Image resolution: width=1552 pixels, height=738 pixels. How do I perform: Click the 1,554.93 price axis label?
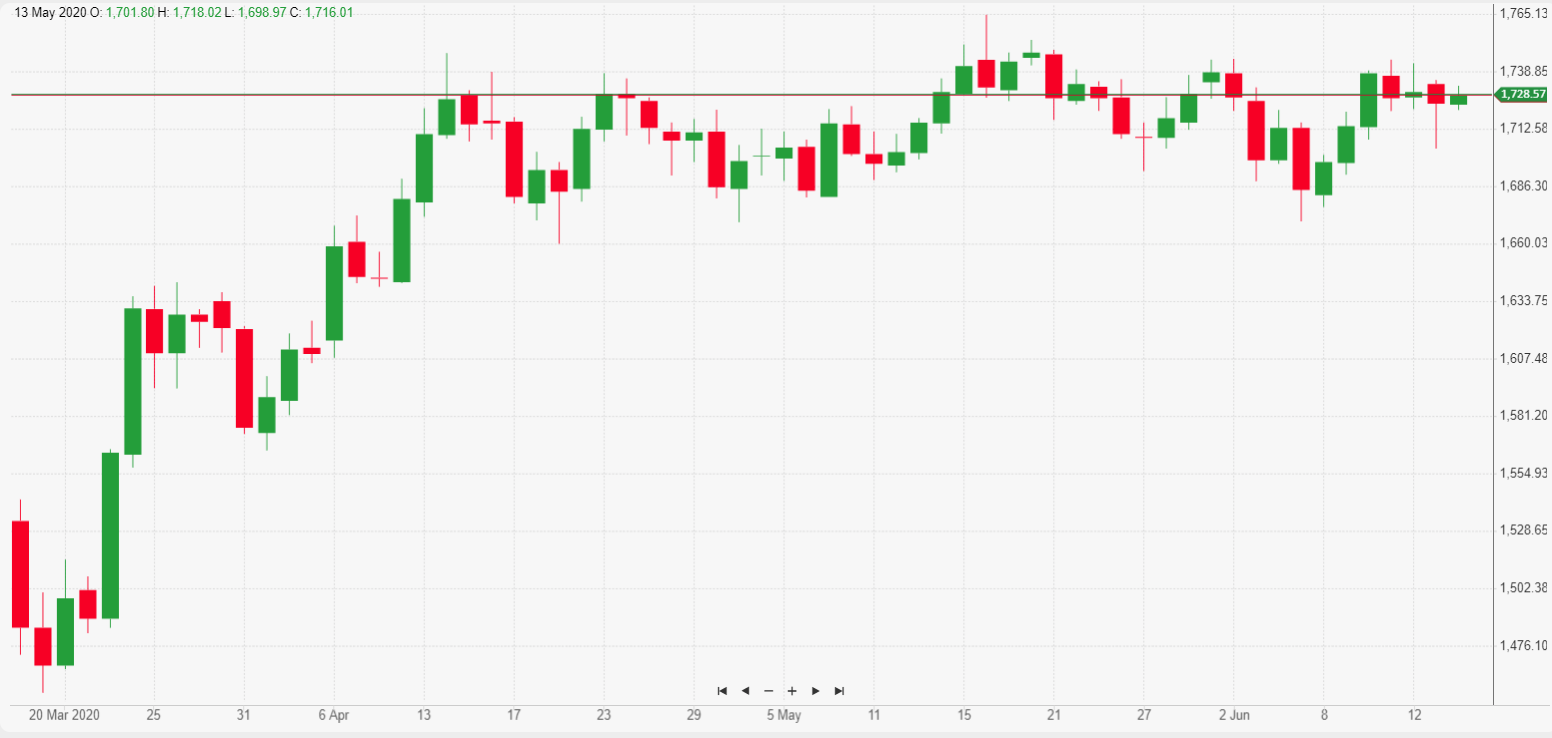(1524, 472)
